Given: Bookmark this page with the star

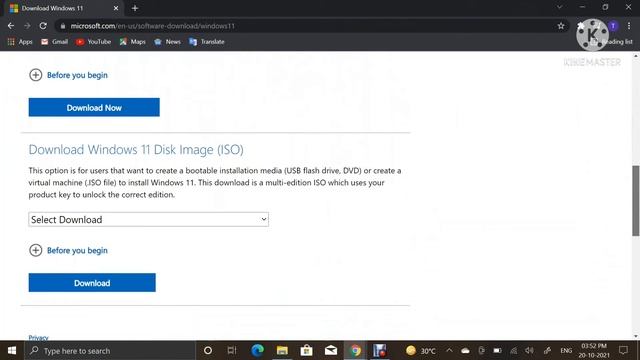Looking at the screenshot, I should pyautogui.click(x=561, y=26).
